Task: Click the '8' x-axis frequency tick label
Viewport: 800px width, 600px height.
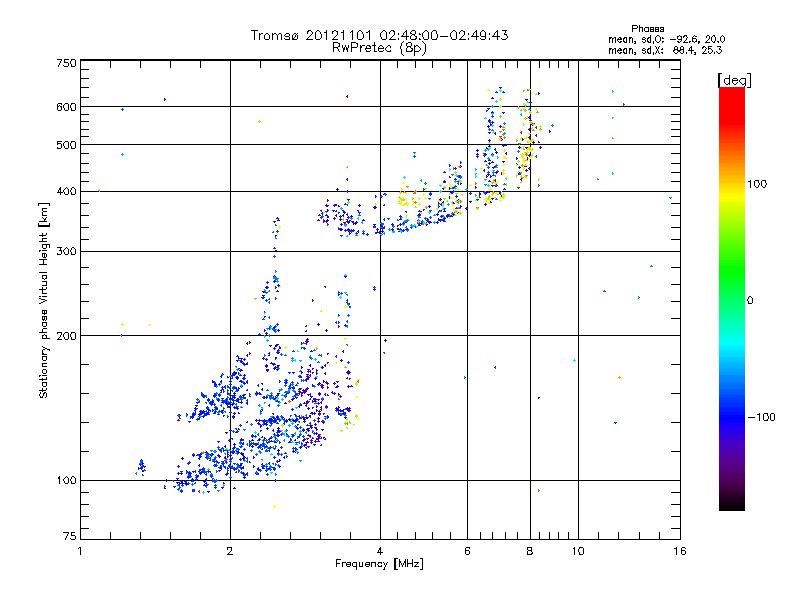Action: coord(530,551)
